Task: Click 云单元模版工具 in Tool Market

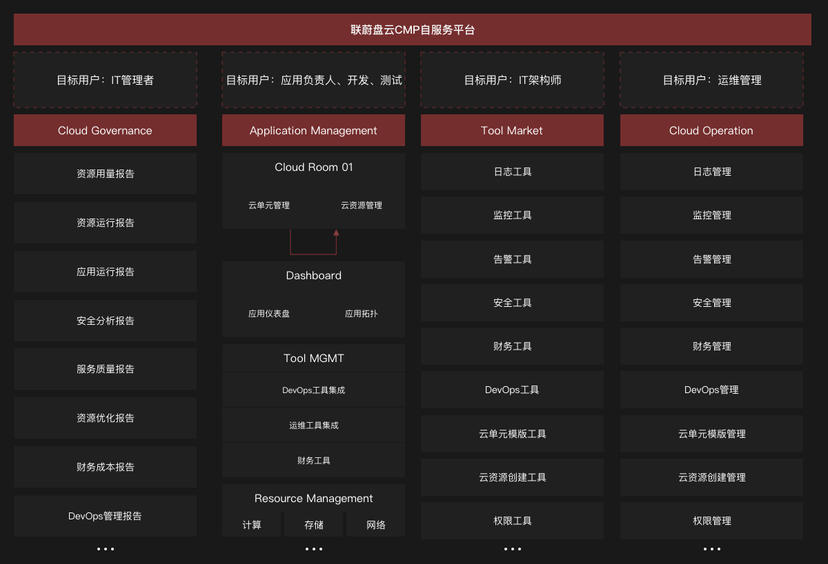Action: pyautogui.click(x=512, y=434)
